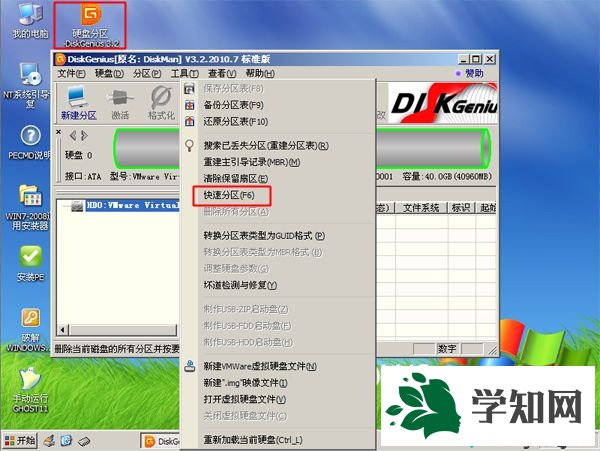Open the 文件(F) menu
Image resolution: width=600 pixels, height=451 pixels.
click(71, 73)
